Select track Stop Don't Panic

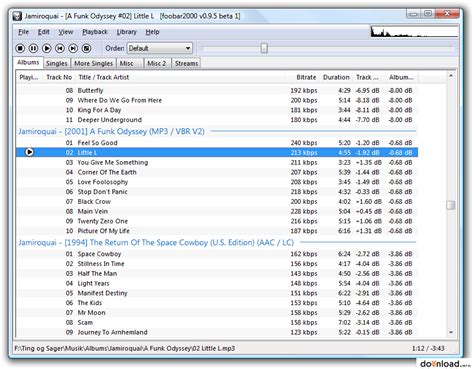click(217, 192)
